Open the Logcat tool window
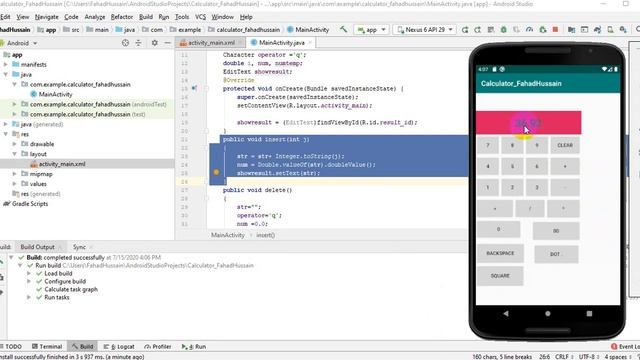 119,347
